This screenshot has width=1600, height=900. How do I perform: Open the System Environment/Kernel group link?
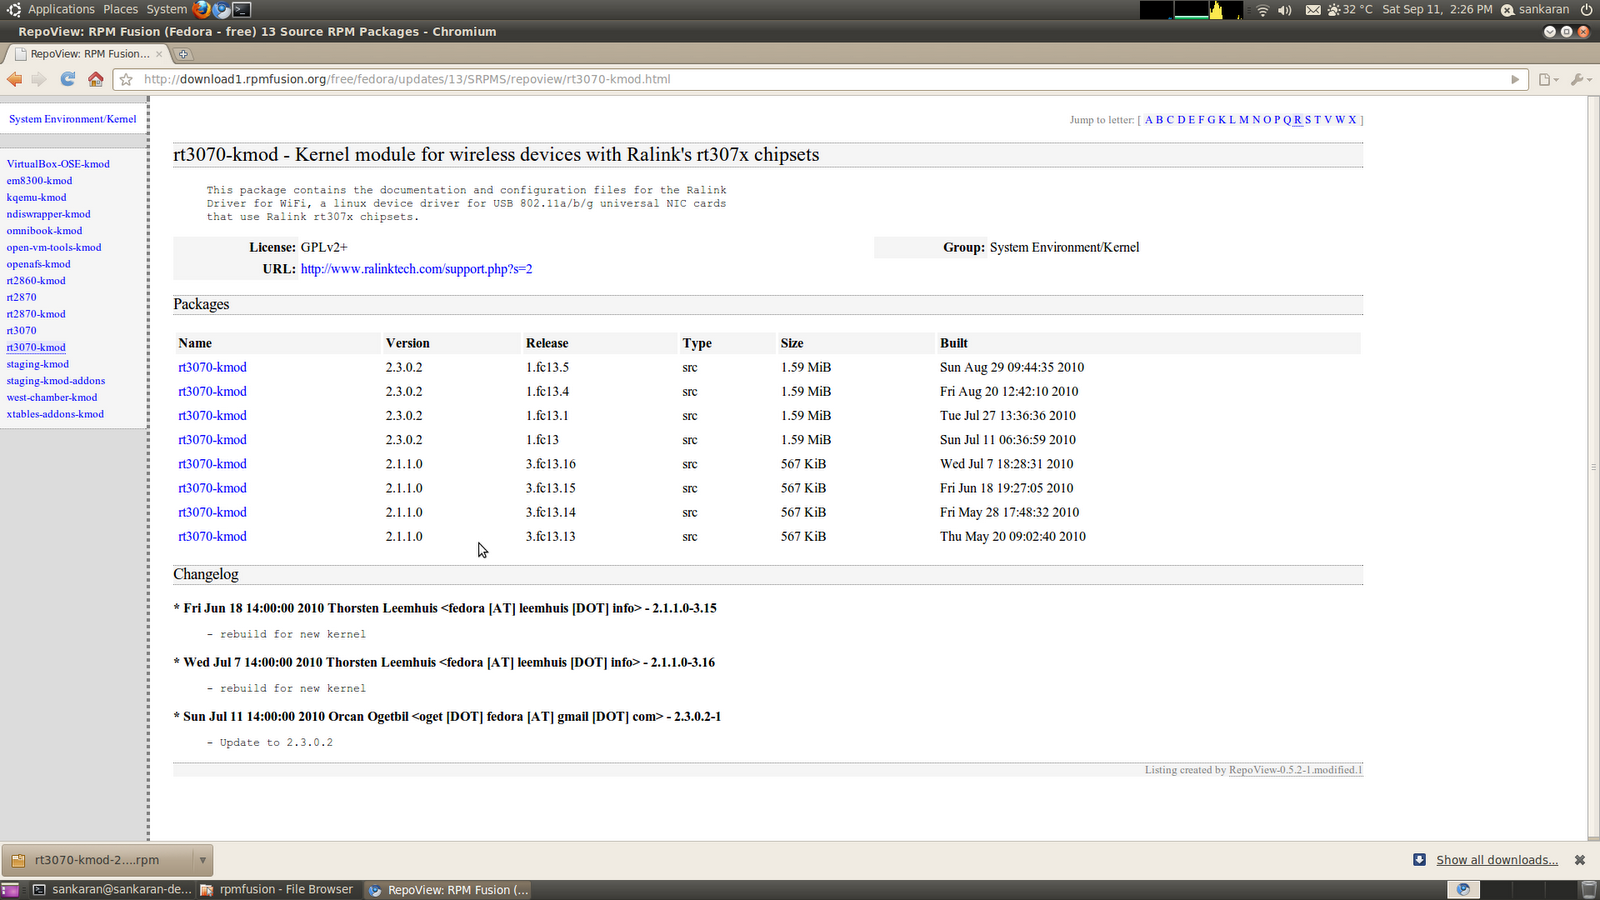pyautogui.click(x=73, y=119)
